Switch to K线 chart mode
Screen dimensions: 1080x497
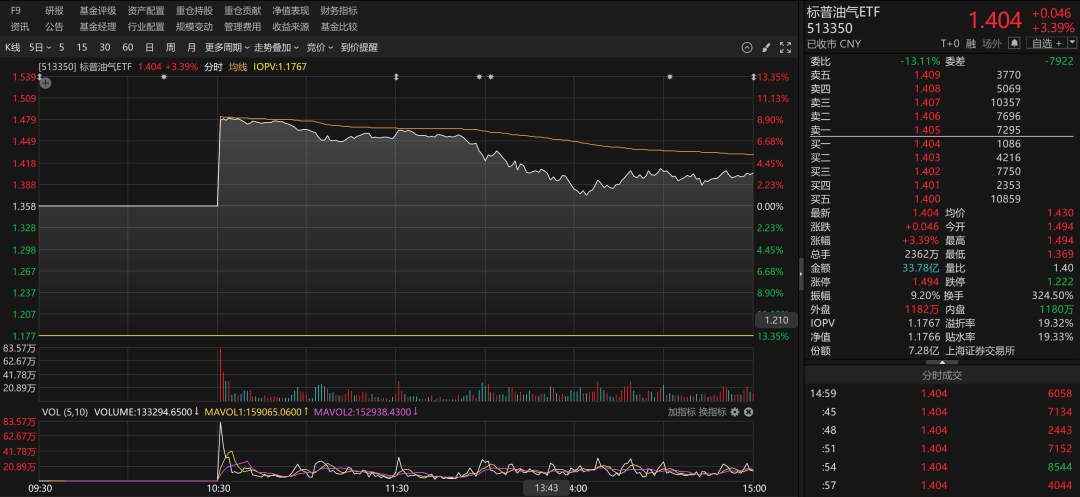13,47
